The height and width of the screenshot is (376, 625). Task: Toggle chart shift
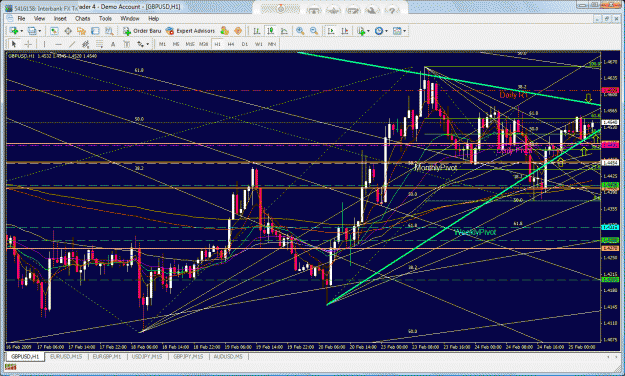pos(345,31)
